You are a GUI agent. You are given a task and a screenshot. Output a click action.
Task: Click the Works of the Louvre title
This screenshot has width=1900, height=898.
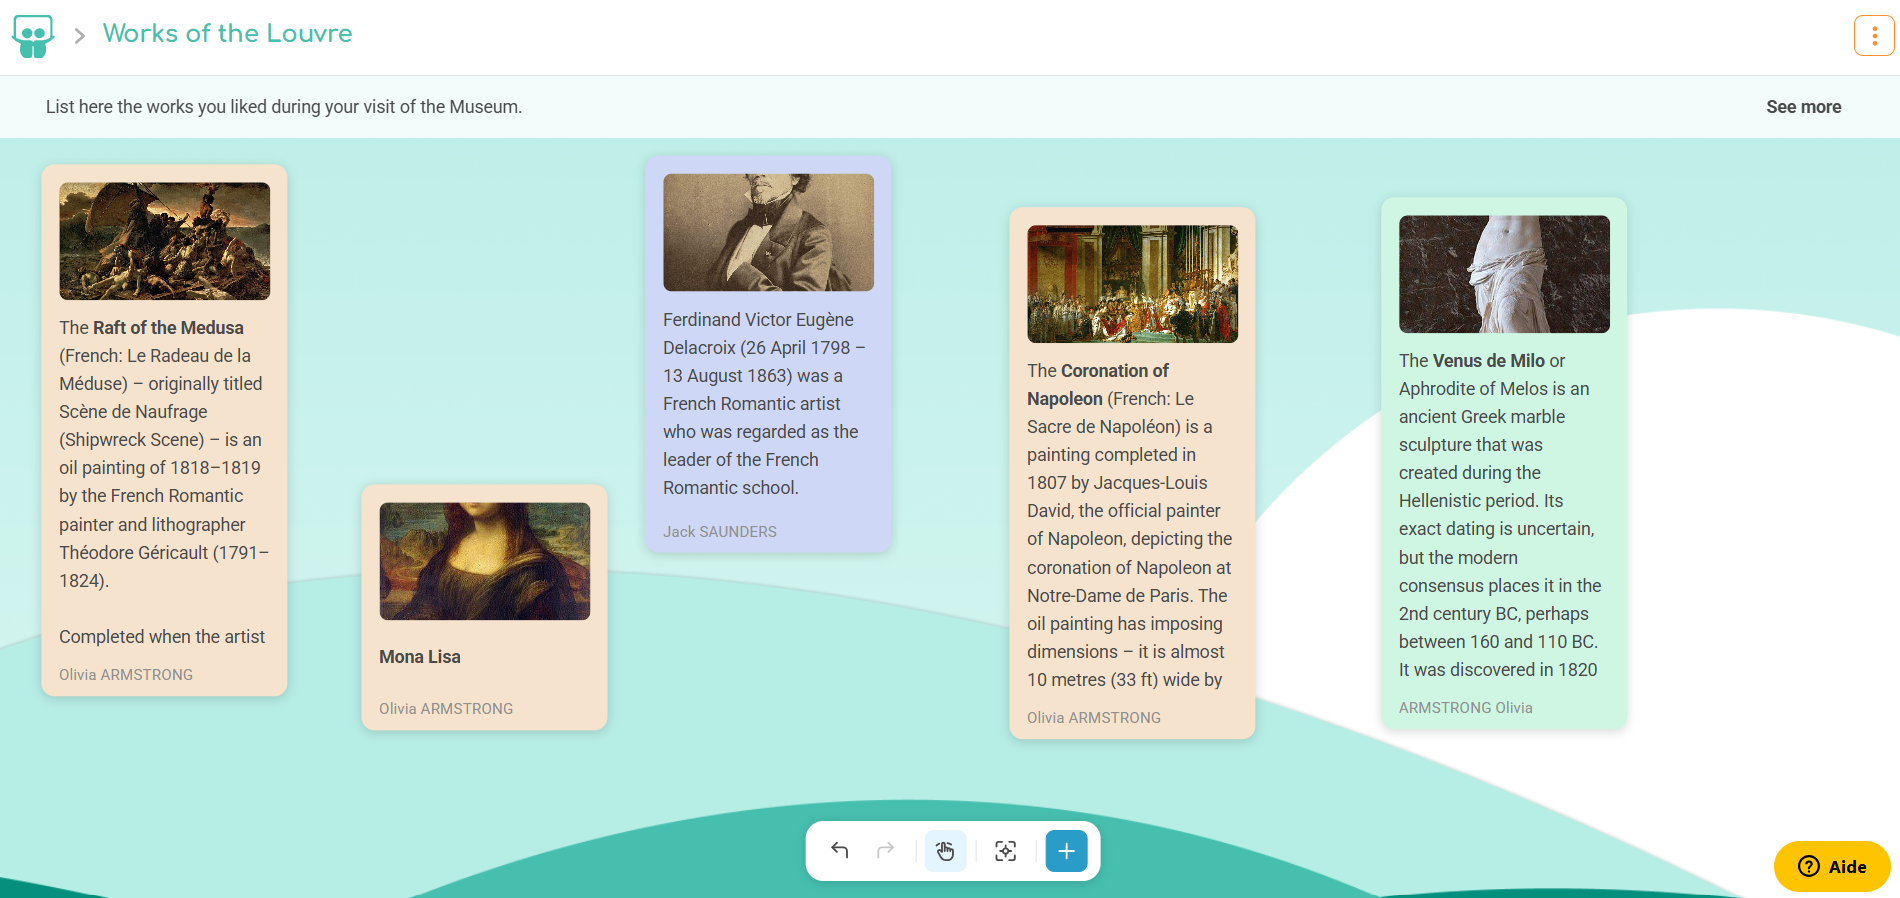(x=227, y=33)
